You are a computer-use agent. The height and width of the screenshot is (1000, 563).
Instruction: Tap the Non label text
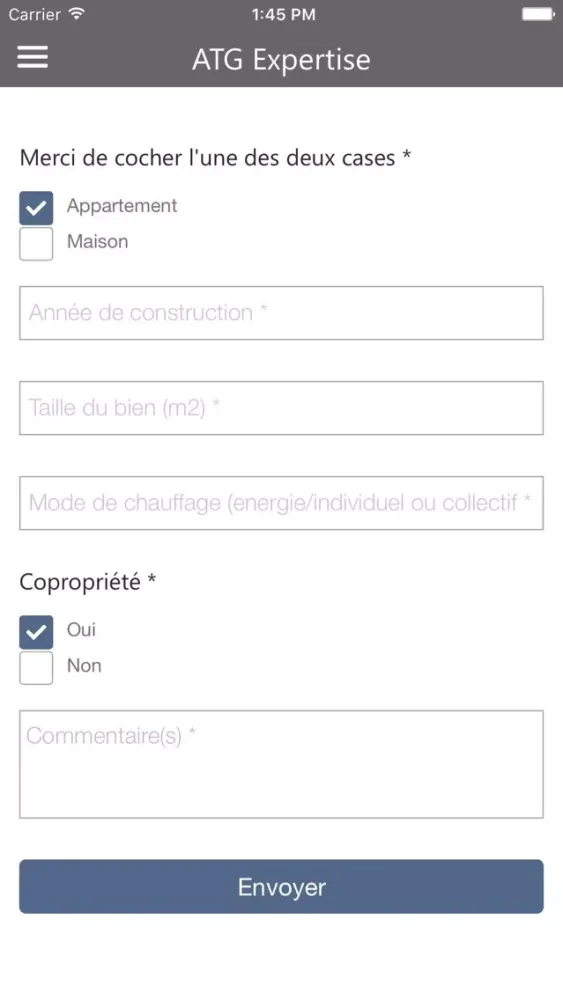pos(84,666)
